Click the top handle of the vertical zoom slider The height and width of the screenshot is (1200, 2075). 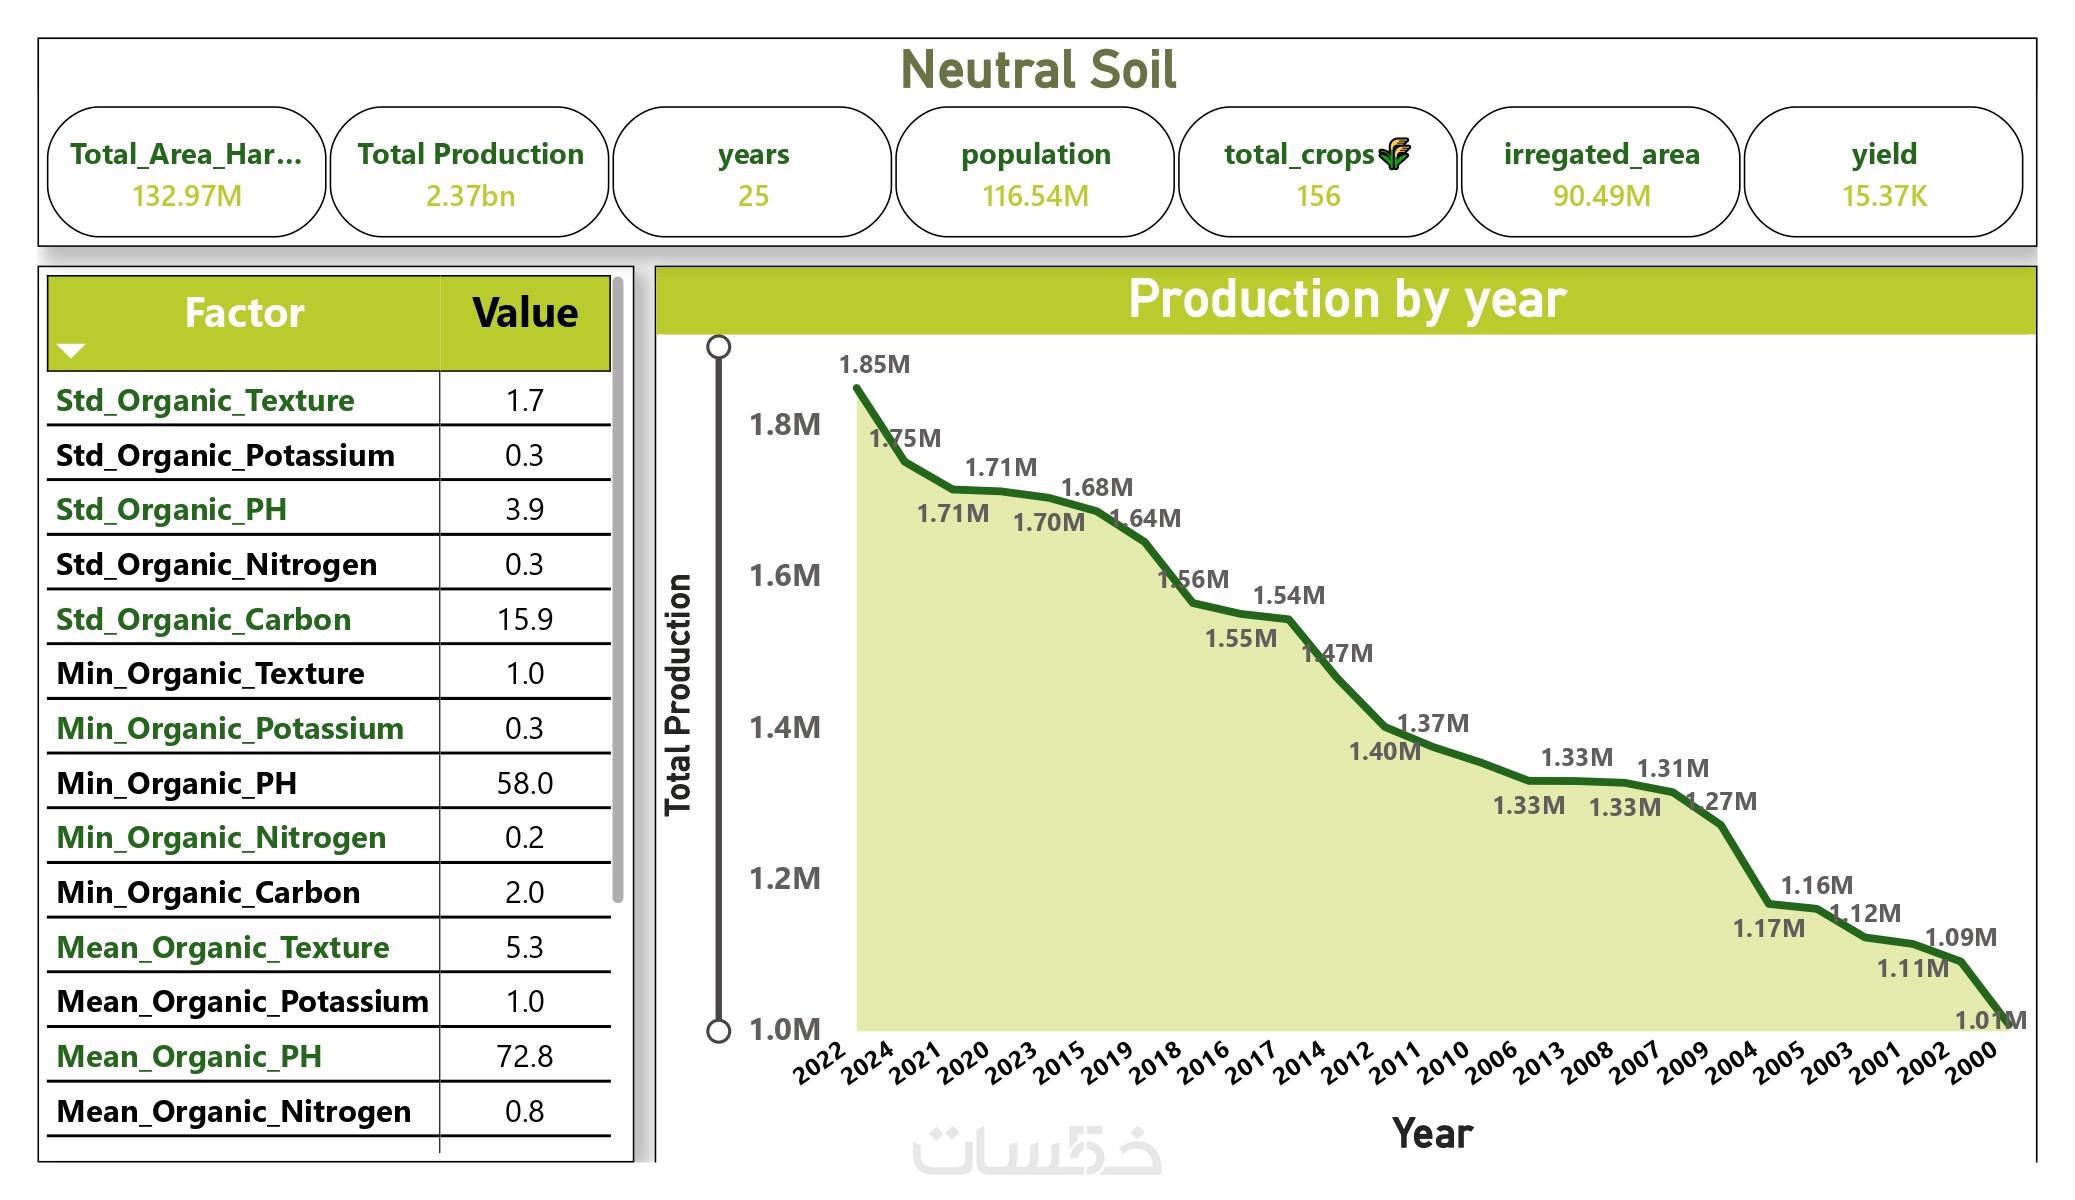pyautogui.click(x=718, y=347)
